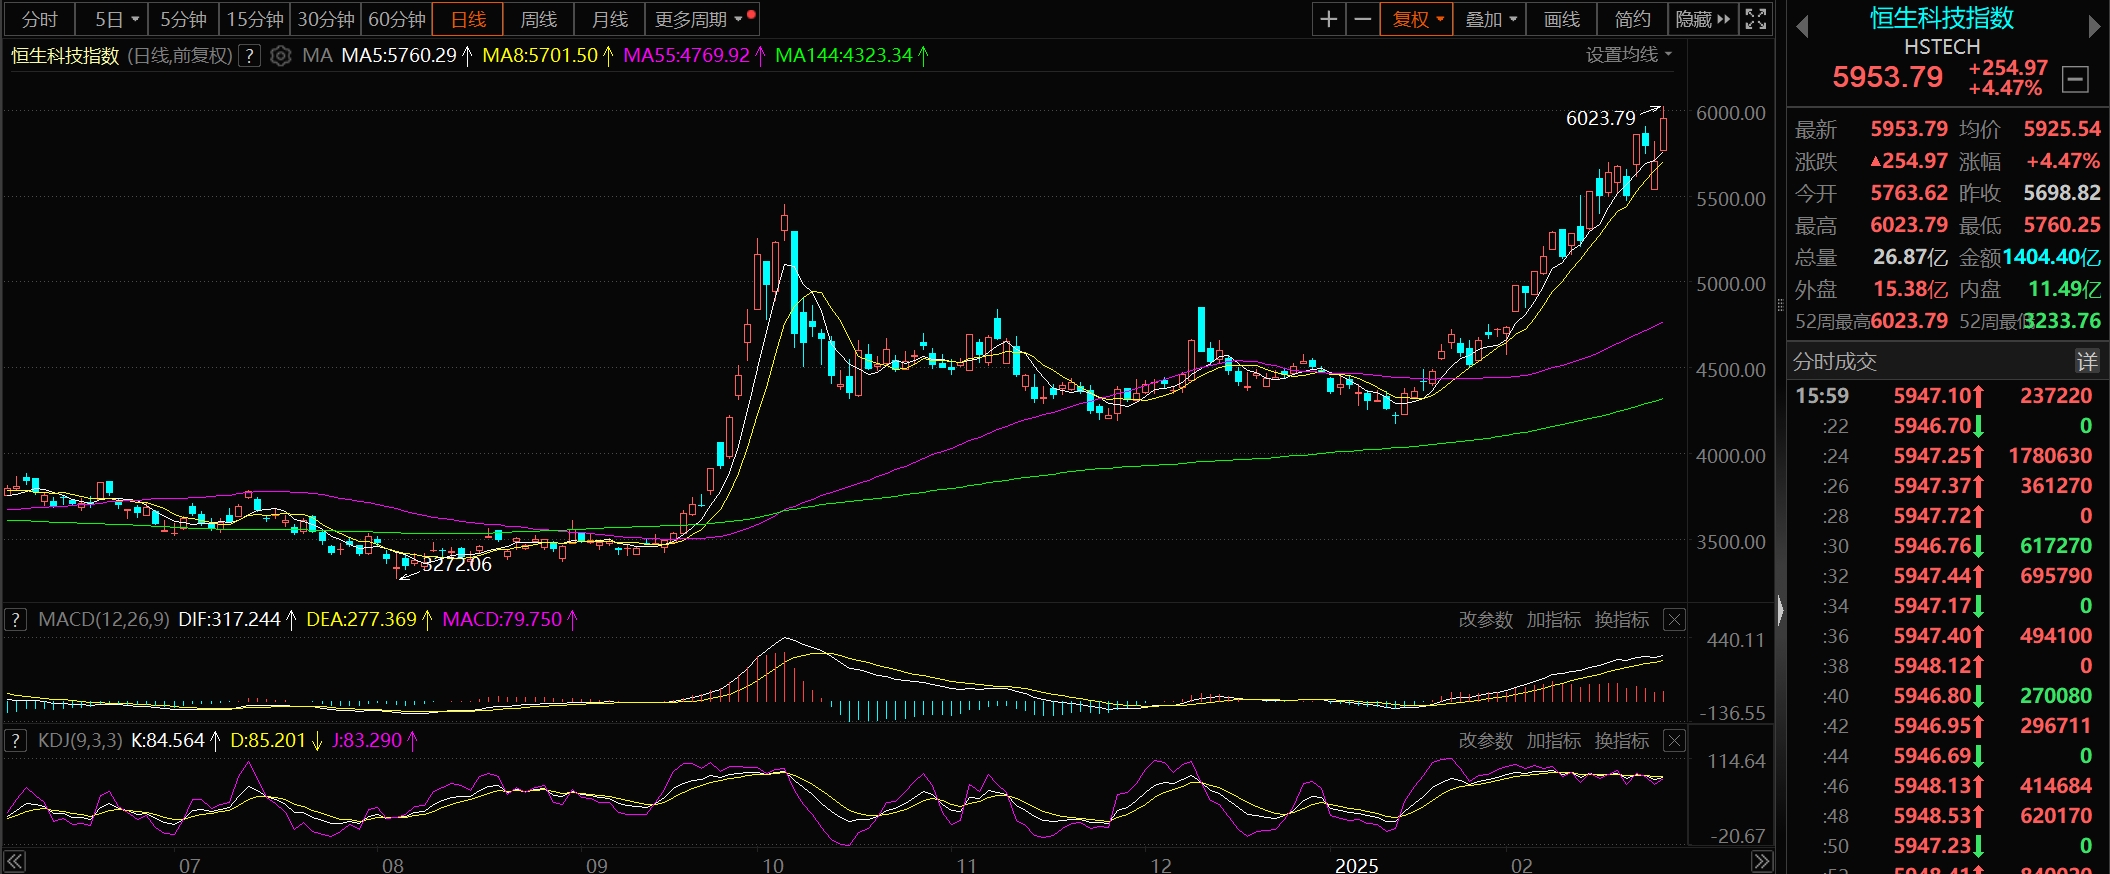Switch to 30分钟 chart tab

[326, 19]
